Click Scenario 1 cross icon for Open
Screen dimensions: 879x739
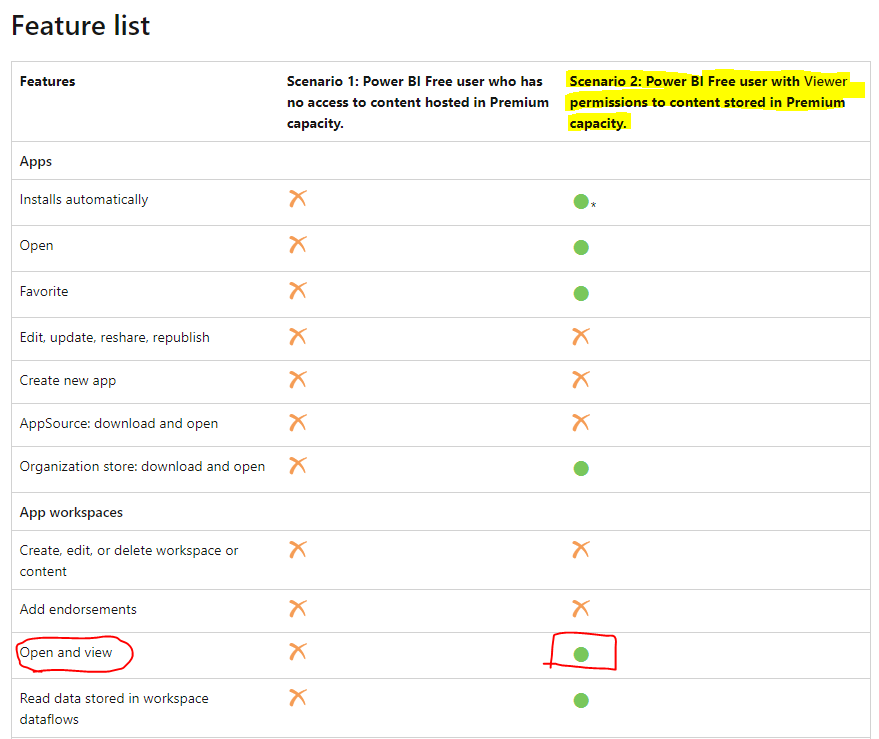(x=298, y=244)
